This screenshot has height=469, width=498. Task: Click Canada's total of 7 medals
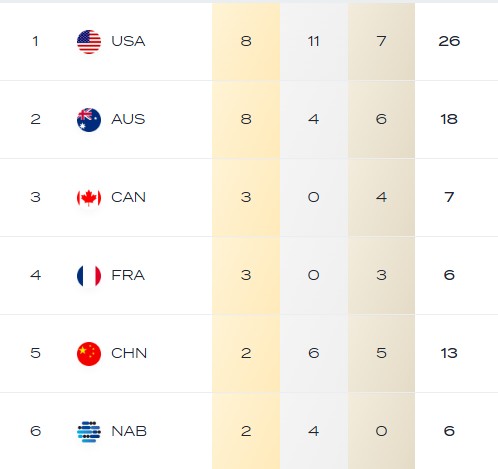pos(449,197)
